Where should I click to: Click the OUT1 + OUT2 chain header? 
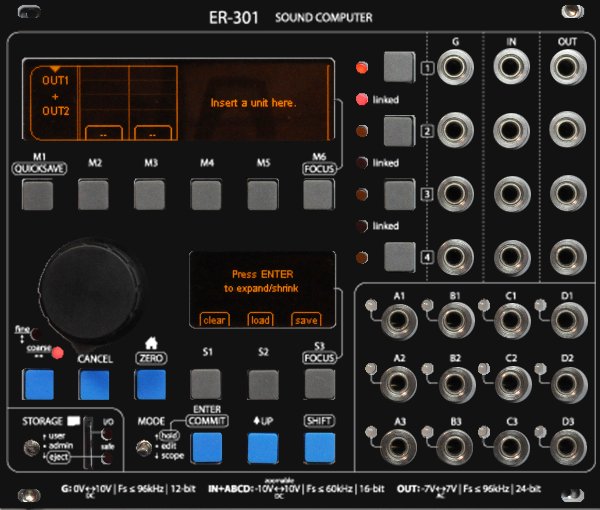55,96
